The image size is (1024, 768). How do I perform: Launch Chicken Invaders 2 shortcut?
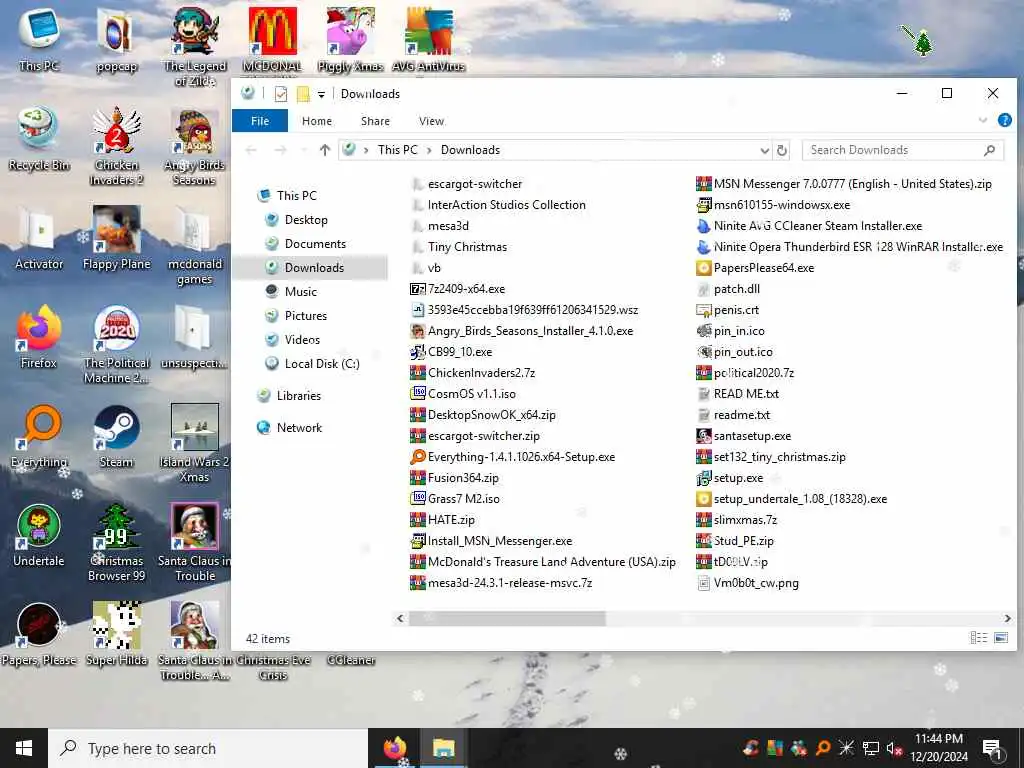point(116,146)
